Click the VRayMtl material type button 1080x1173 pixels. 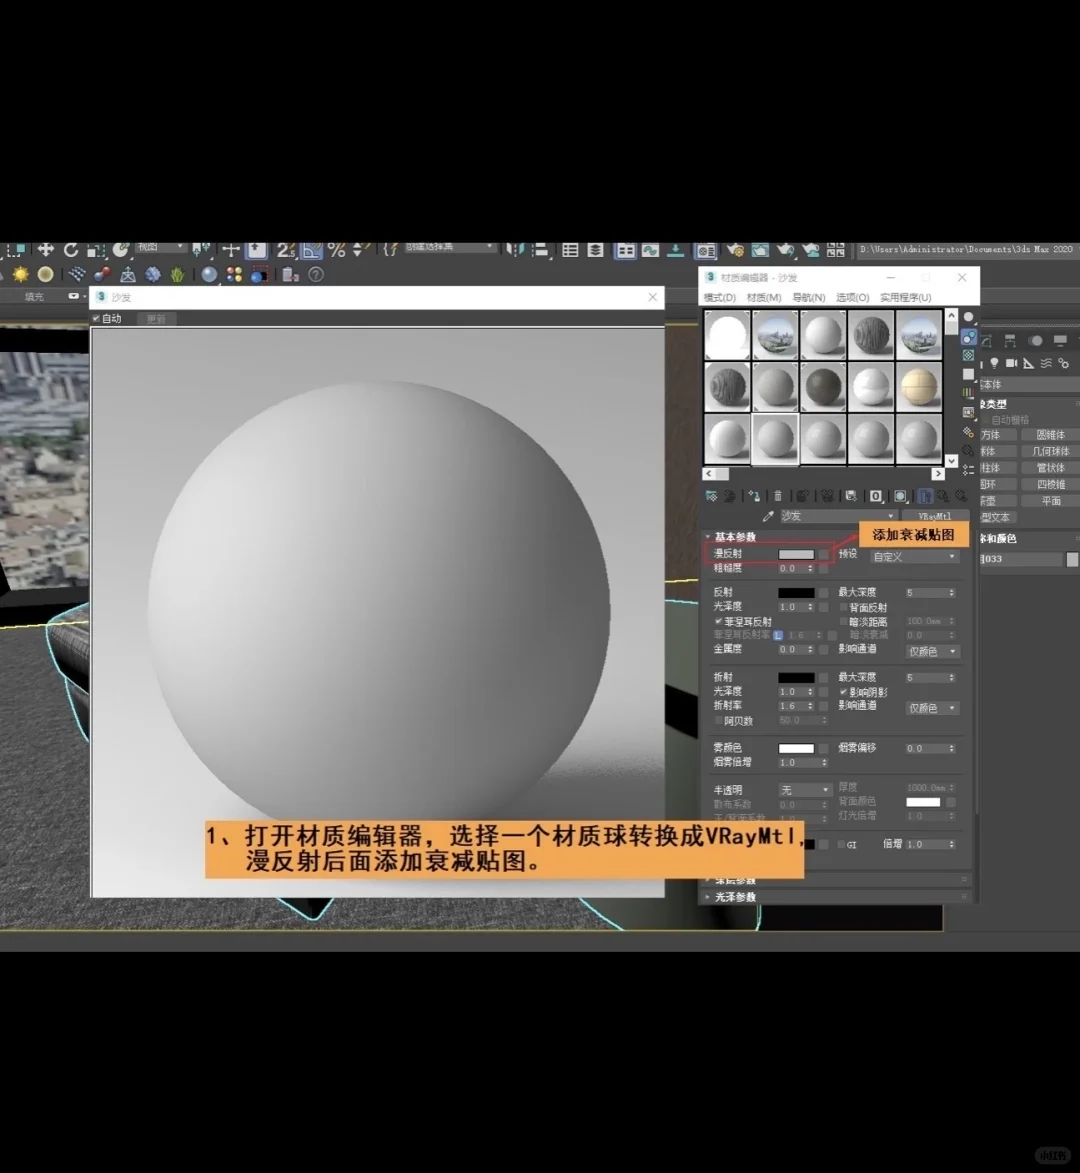coord(934,516)
